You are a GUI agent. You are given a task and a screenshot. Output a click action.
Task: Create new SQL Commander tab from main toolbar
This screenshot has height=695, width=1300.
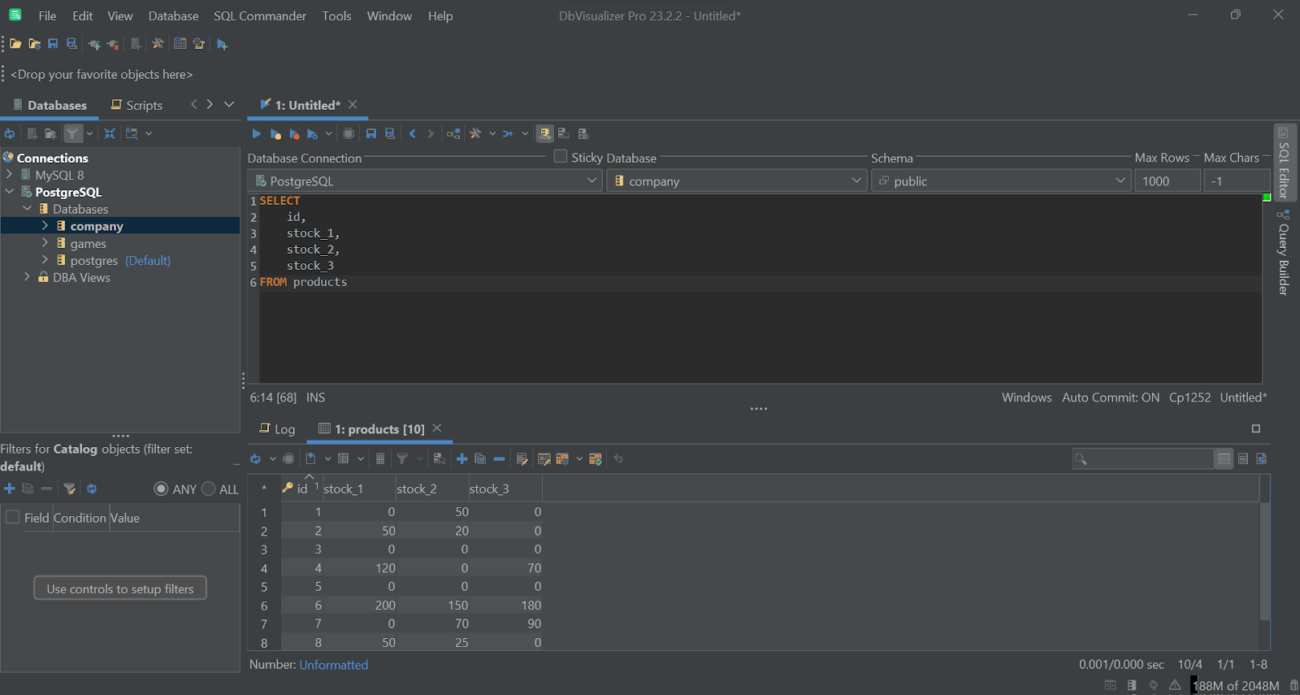(x=222, y=44)
